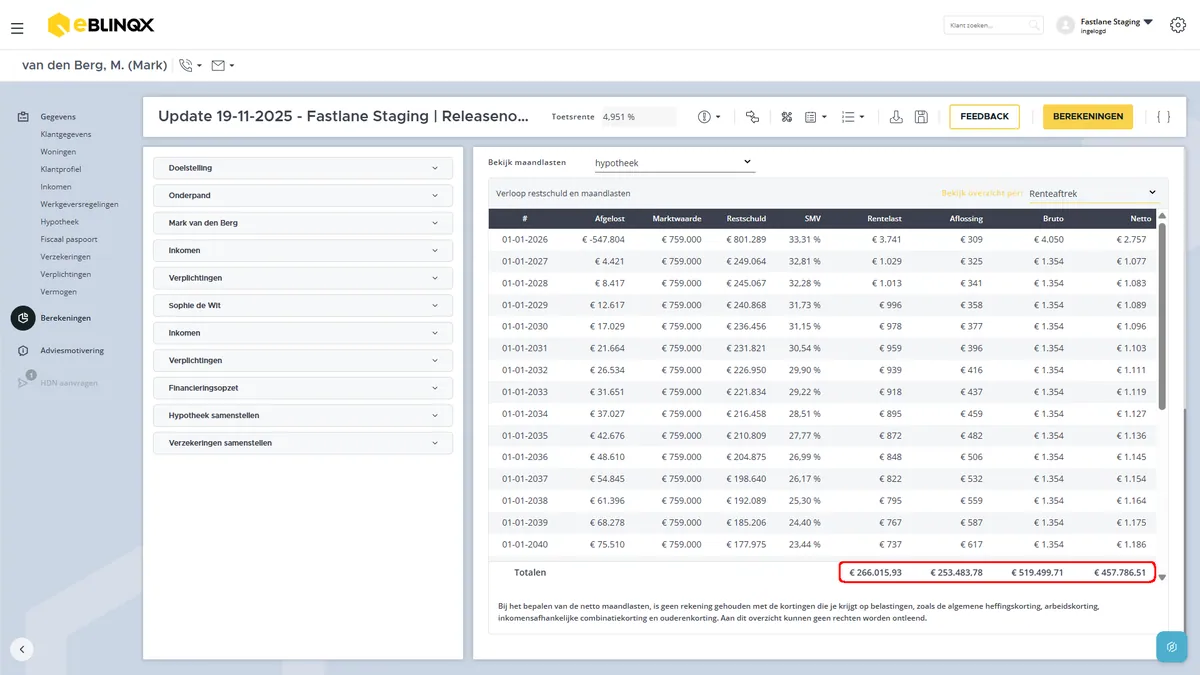The image size is (1200, 675).
Task: Expand the Hypotheek samenstellen section
Action: pyautogui.click(x=303, y=415)
